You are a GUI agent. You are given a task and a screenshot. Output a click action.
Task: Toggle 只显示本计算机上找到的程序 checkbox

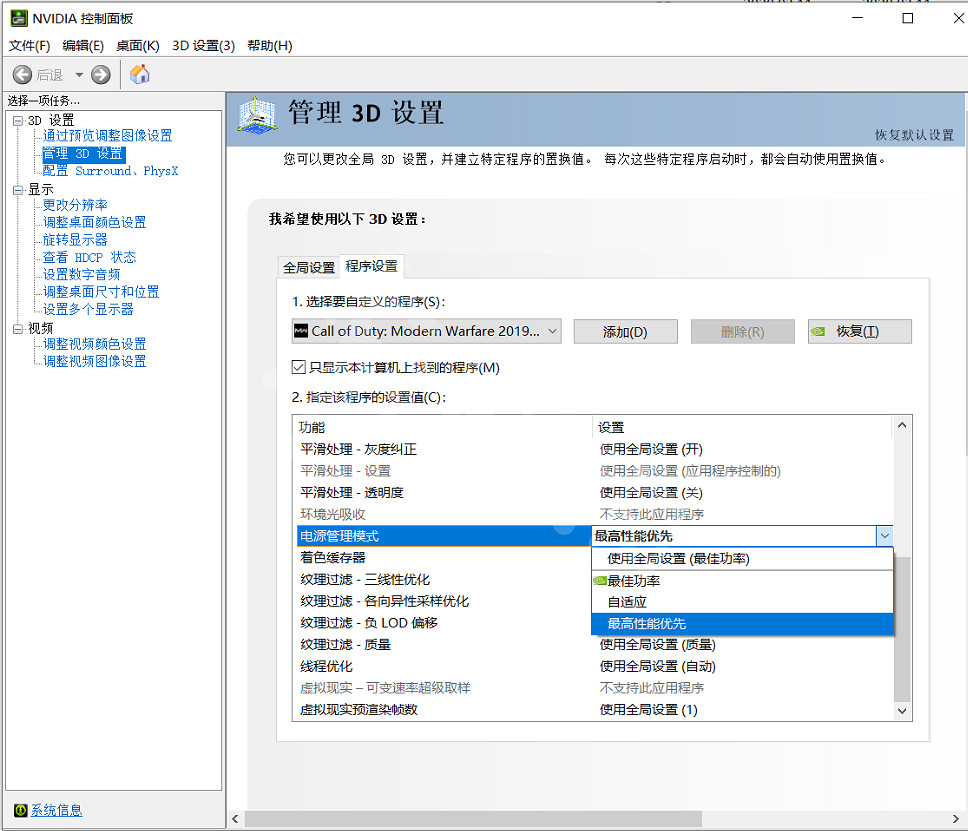[x=299, y=367]
